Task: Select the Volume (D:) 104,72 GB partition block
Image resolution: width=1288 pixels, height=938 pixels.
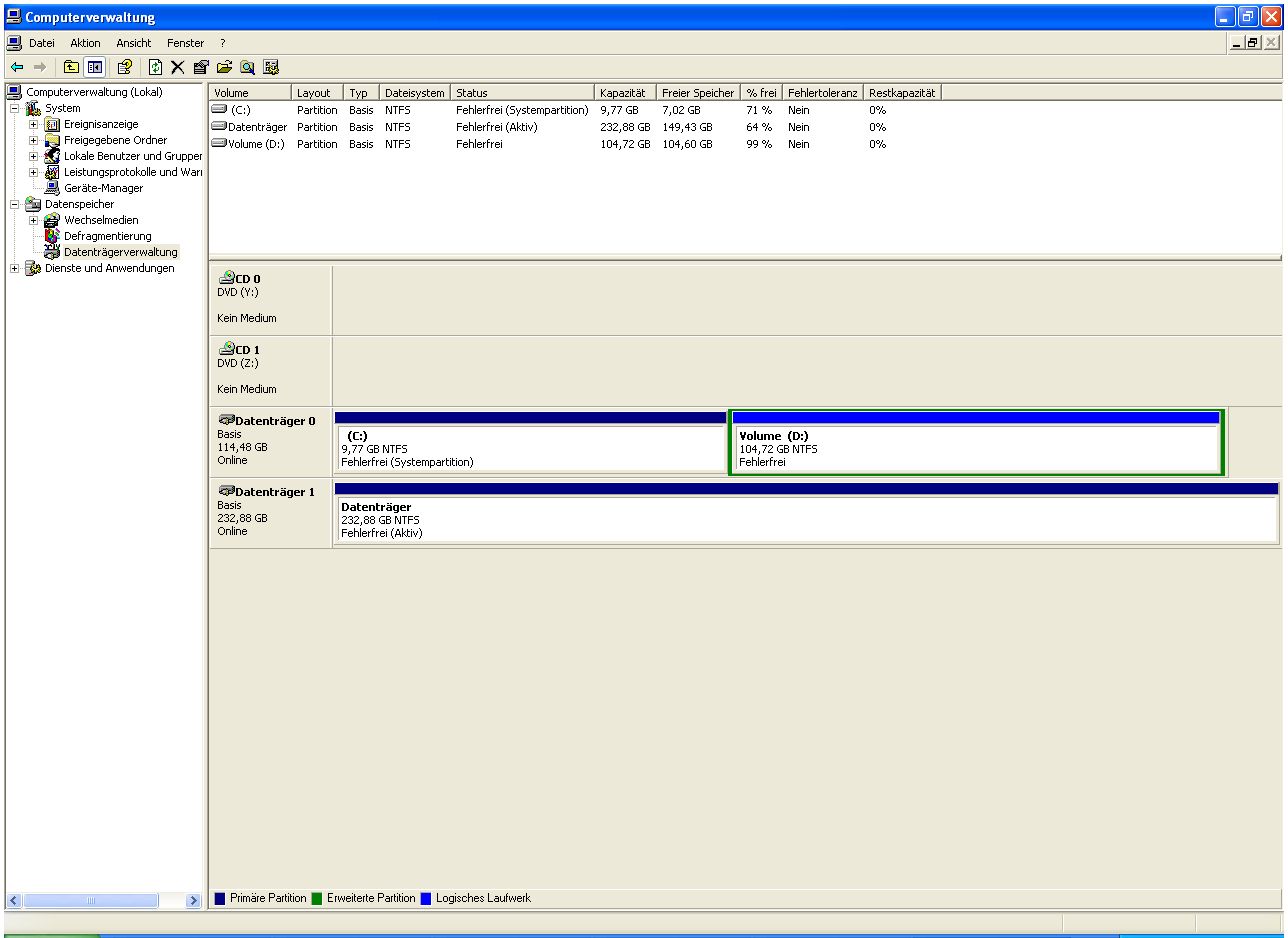Action: pos(976,442)
